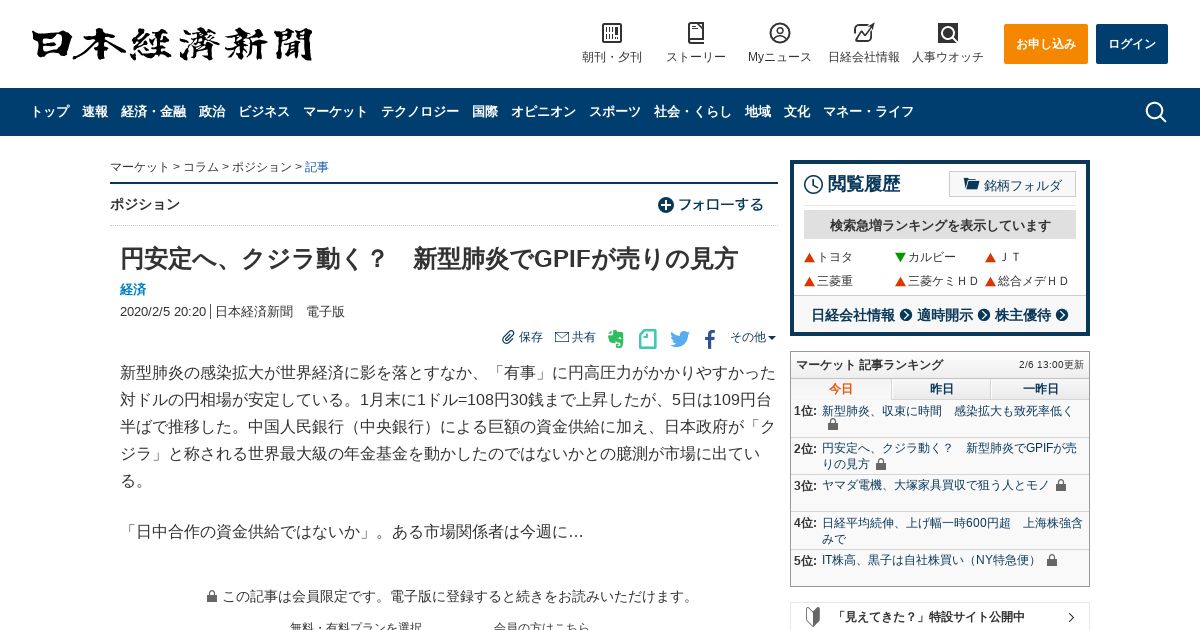This screenshot has width=1200, height=630.
Task: Click the マーケット breadcrumb link
Action: click(140, 167)
